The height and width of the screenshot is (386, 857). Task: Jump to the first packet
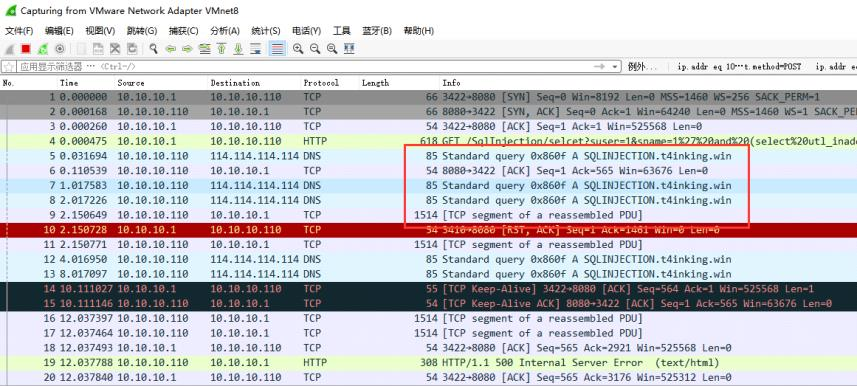click(x=221, y=49)
